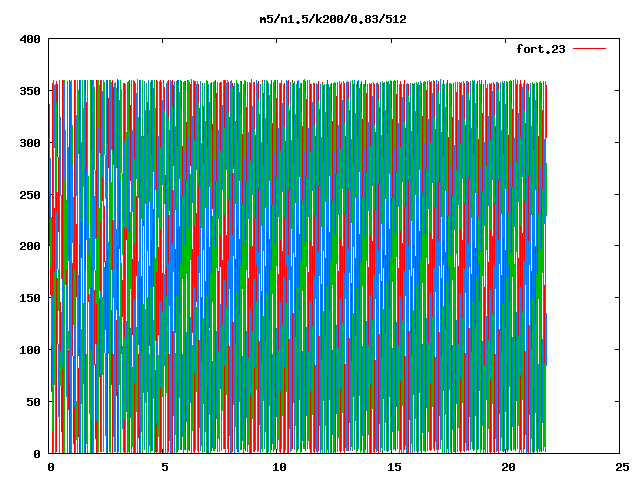This screenshot has width=640, height=480.
Task: Click the red legend line sample
Action: click(x=589, y=49)
